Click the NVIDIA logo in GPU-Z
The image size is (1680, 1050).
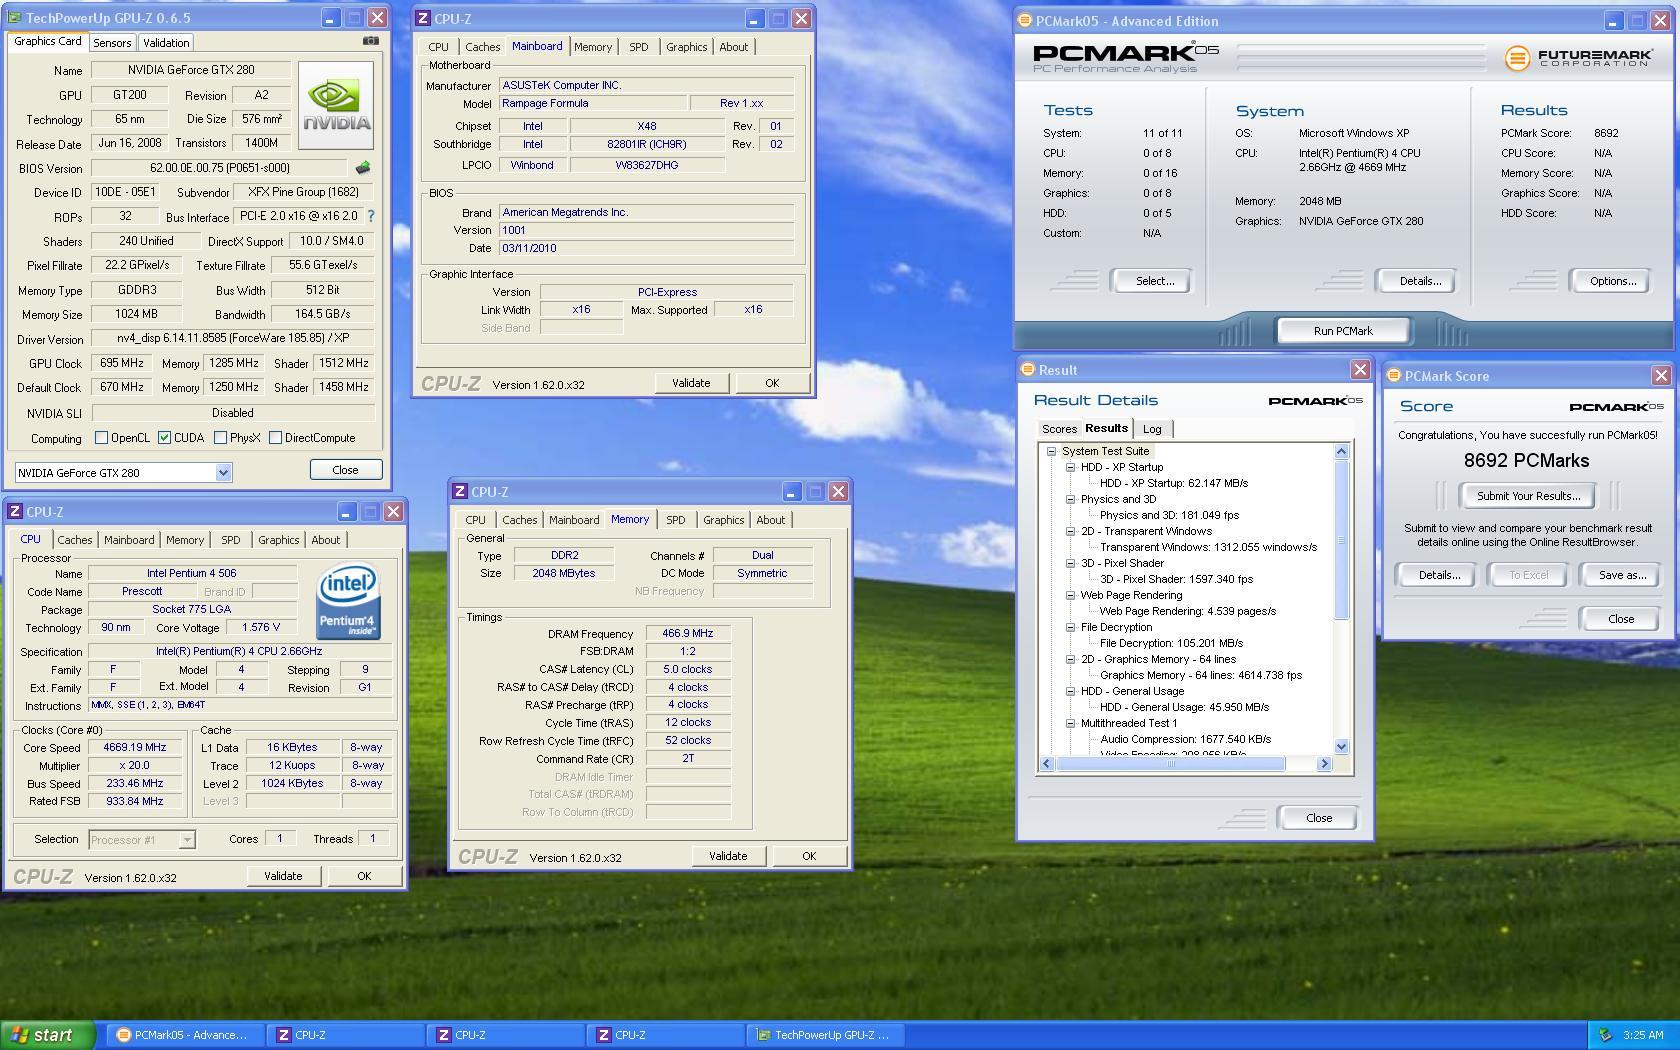[336, 106]
